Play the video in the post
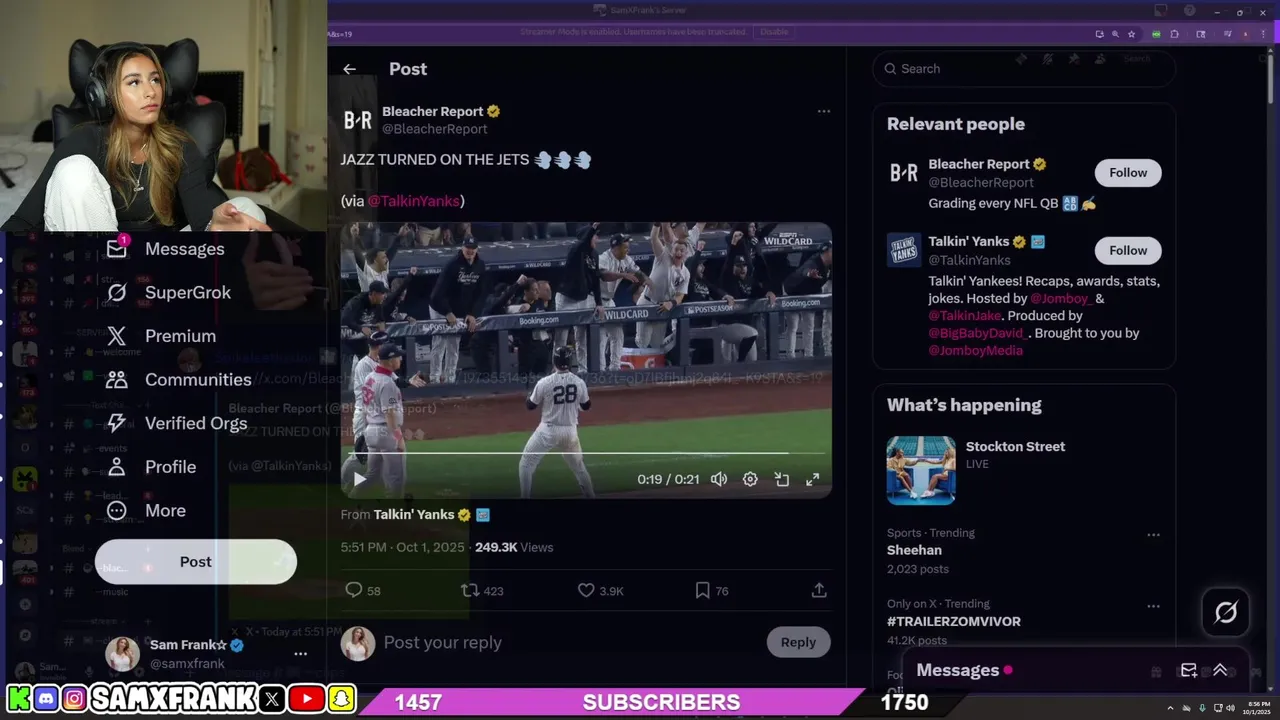The width and height of the screenshot is (1280, 720). click(x=360, y=479)
